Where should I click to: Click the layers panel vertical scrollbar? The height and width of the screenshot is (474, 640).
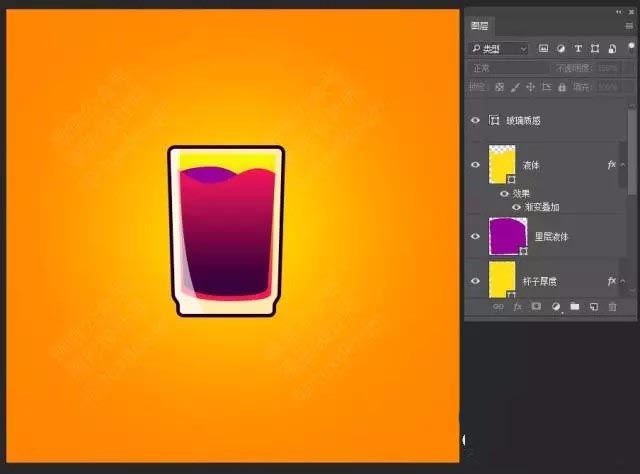(632, 151)
